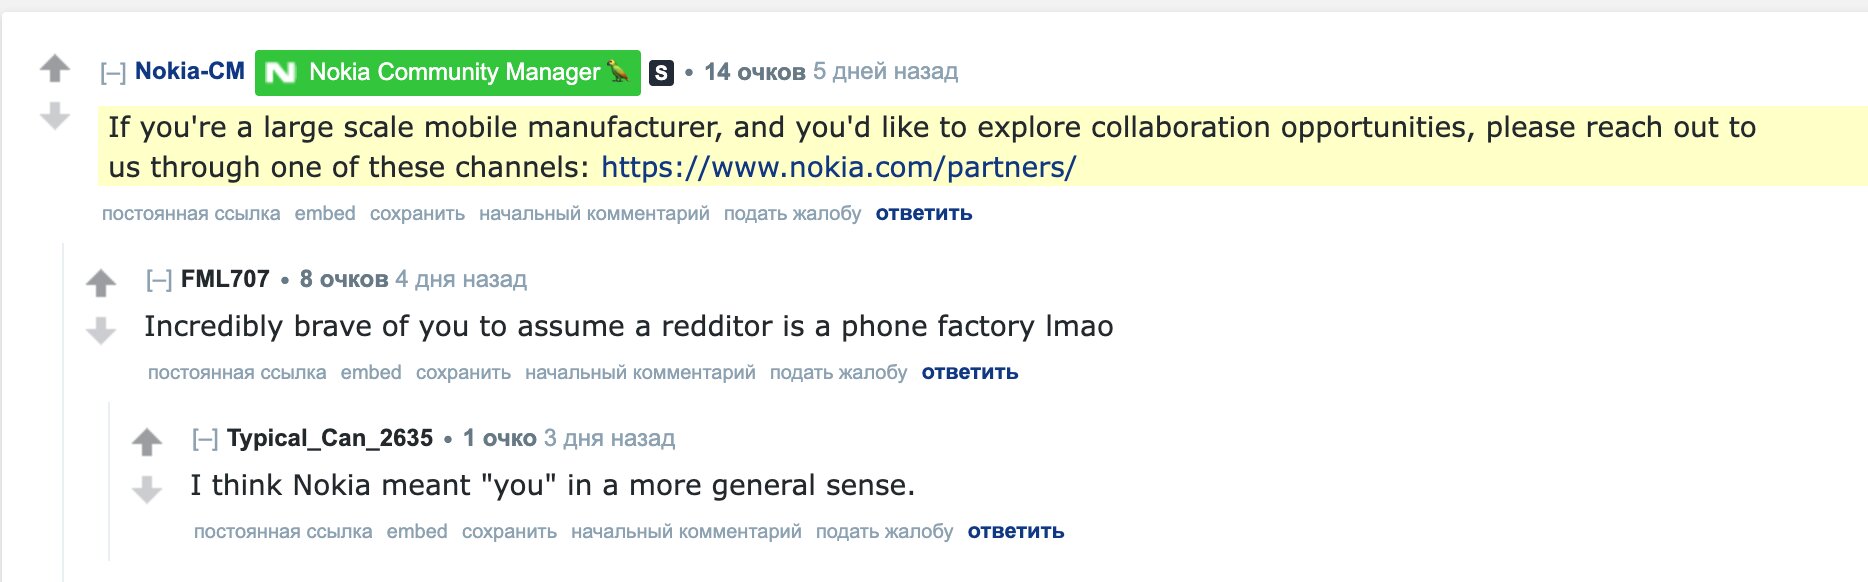This screenshot has width=1868, height=582.
Task: Click подать жалобу under FML707's comment
Action: [838, 372]
